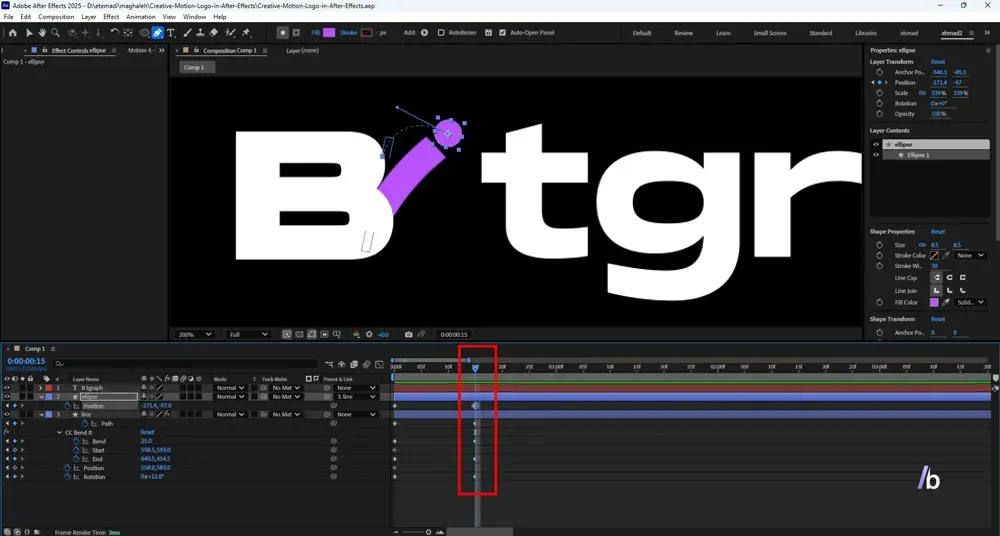Screen dimensions: 1000x536
Task: Collapse the ellipse layer twirl arrow
Action: click(42, 397)
